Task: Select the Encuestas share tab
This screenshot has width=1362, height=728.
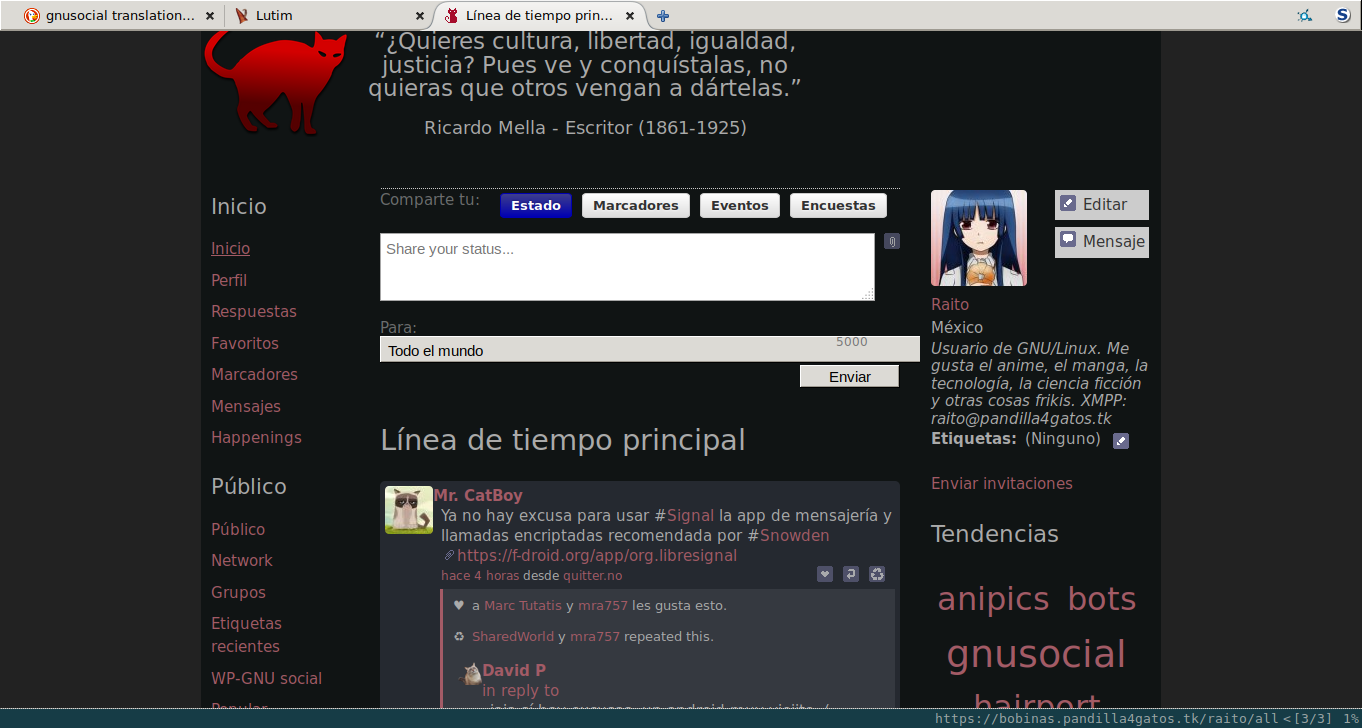Action: pyautogui.click(x=838, y=205)
